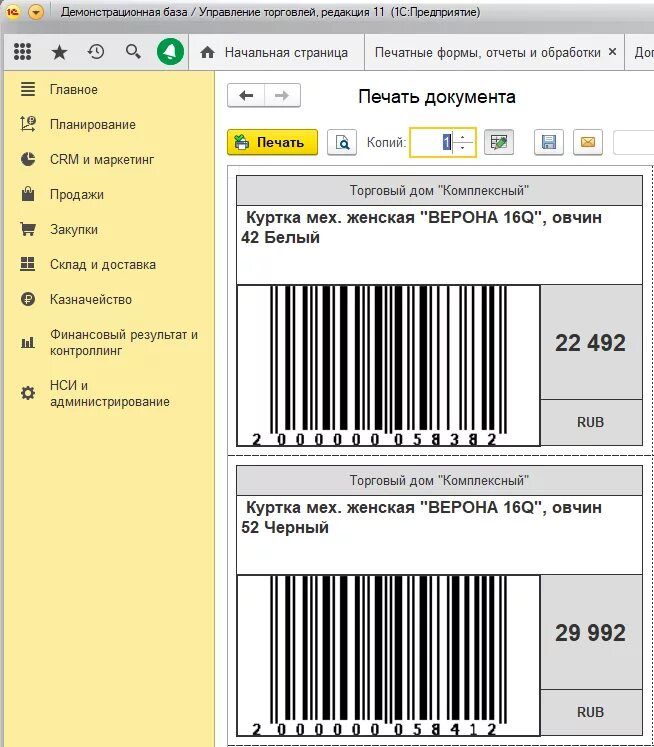Screen dimensions: 654x747
Task: Click the 1C application logo icon
Action: coord(12,12)
